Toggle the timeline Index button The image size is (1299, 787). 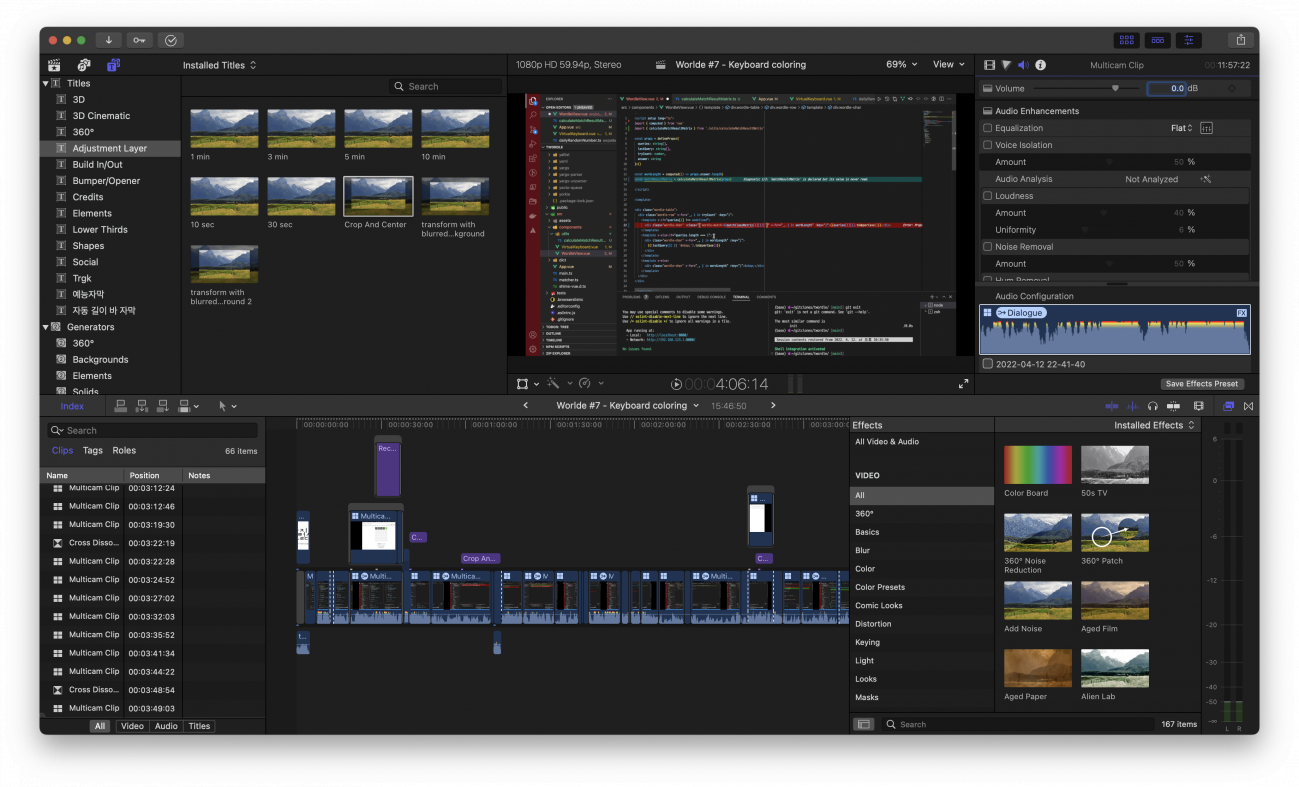click(72, 406)
